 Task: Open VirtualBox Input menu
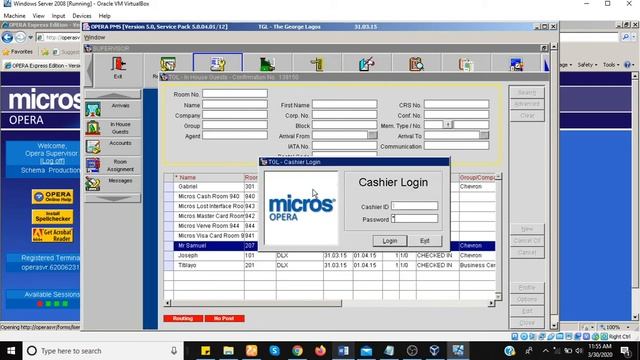click(58, 16)
